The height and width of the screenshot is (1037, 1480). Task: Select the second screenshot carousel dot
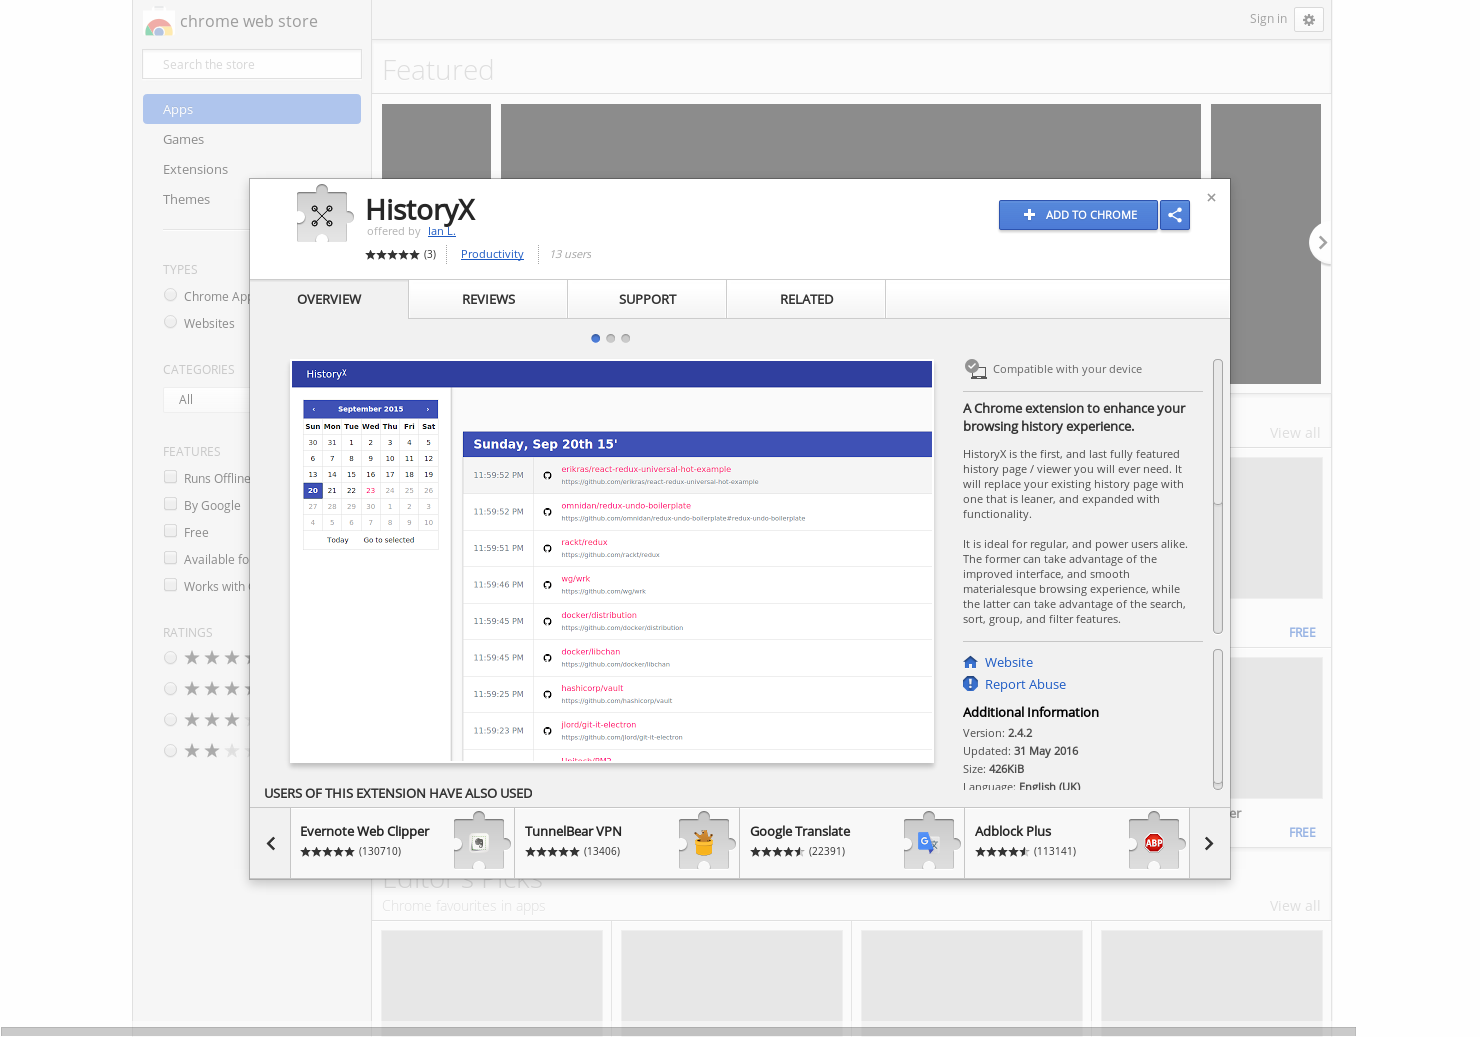pyautogui.click(x=611, y=338)
